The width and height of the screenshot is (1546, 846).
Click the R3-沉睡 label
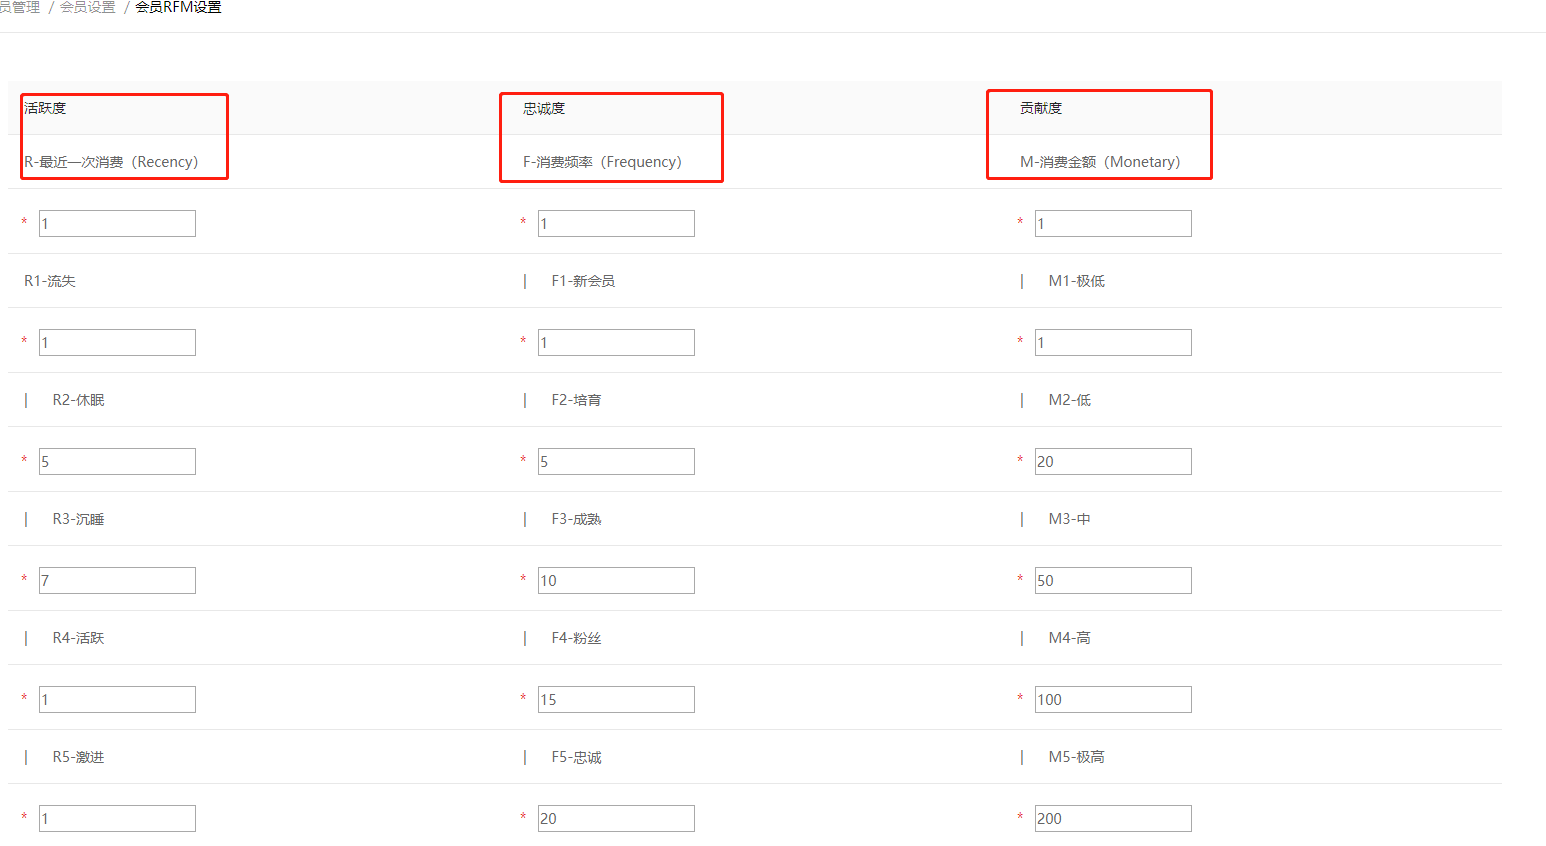(78, 519)
